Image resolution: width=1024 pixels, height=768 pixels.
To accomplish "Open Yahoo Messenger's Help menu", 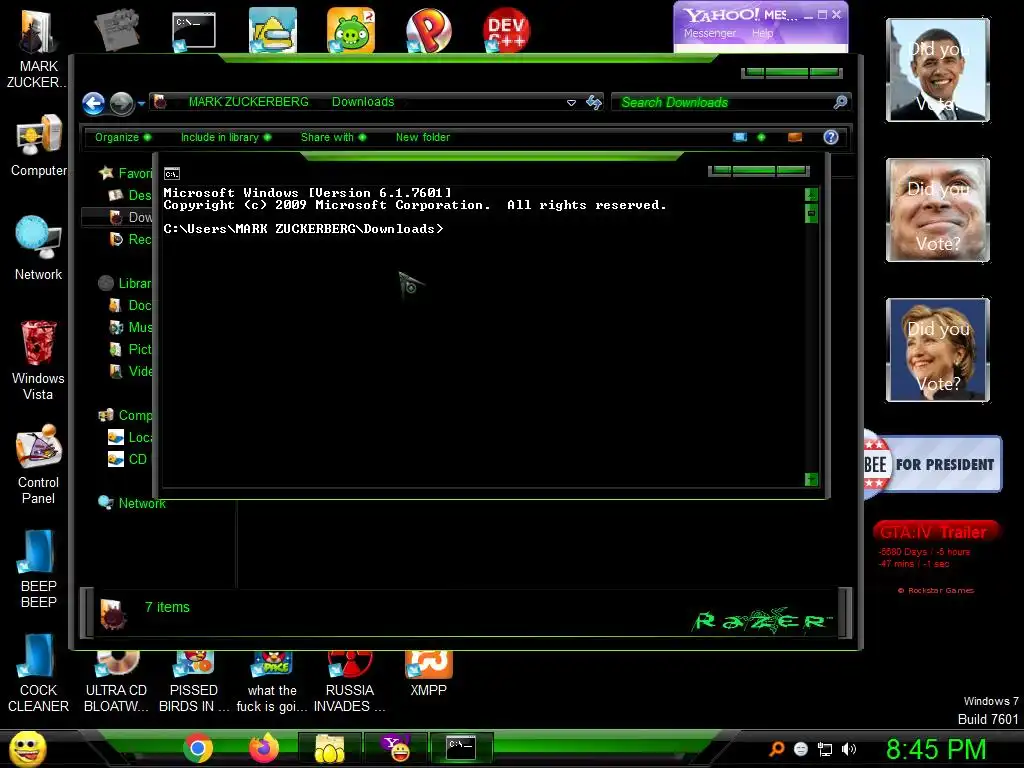I will click(762, 33).
